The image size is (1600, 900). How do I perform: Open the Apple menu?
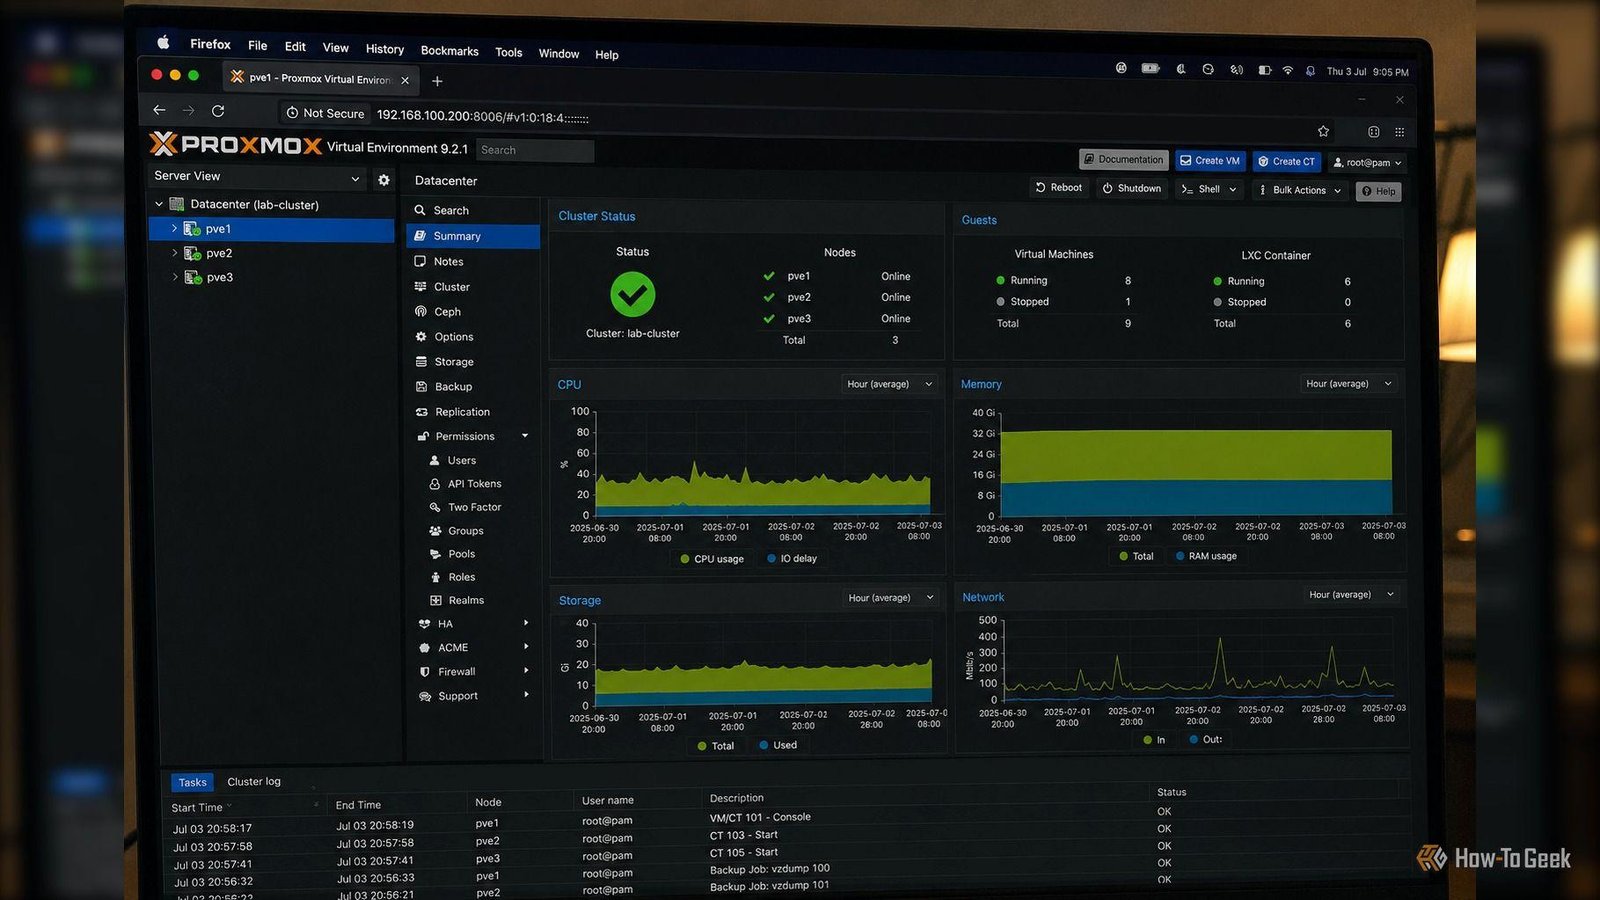[x=163, y=42]
